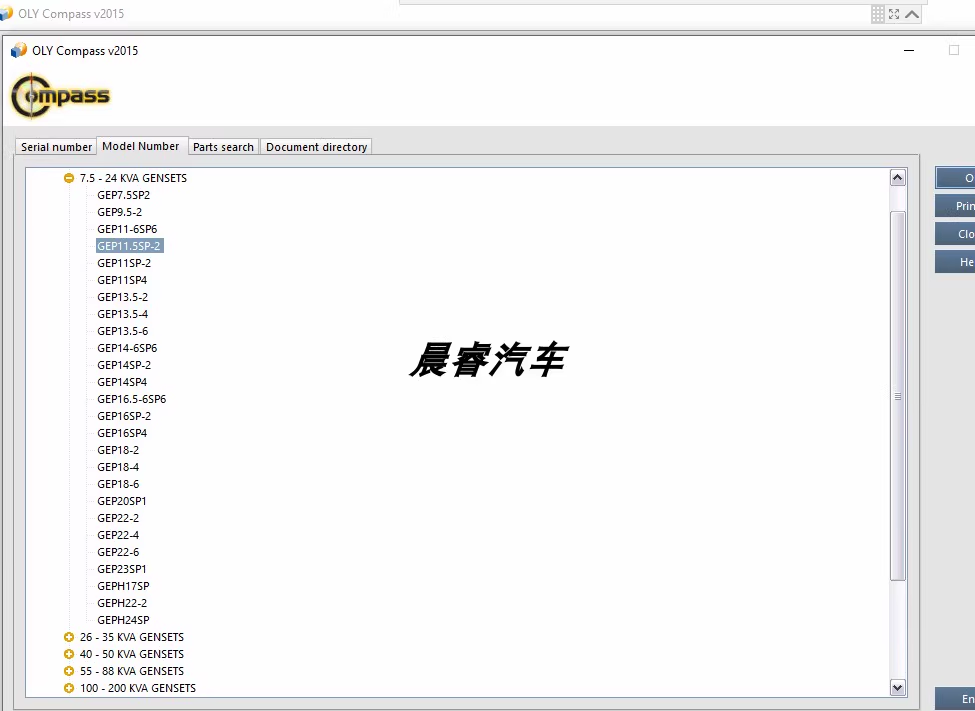975x711 pixels.
Task: Select model GEP11SP-2
Action: [124, 263]
